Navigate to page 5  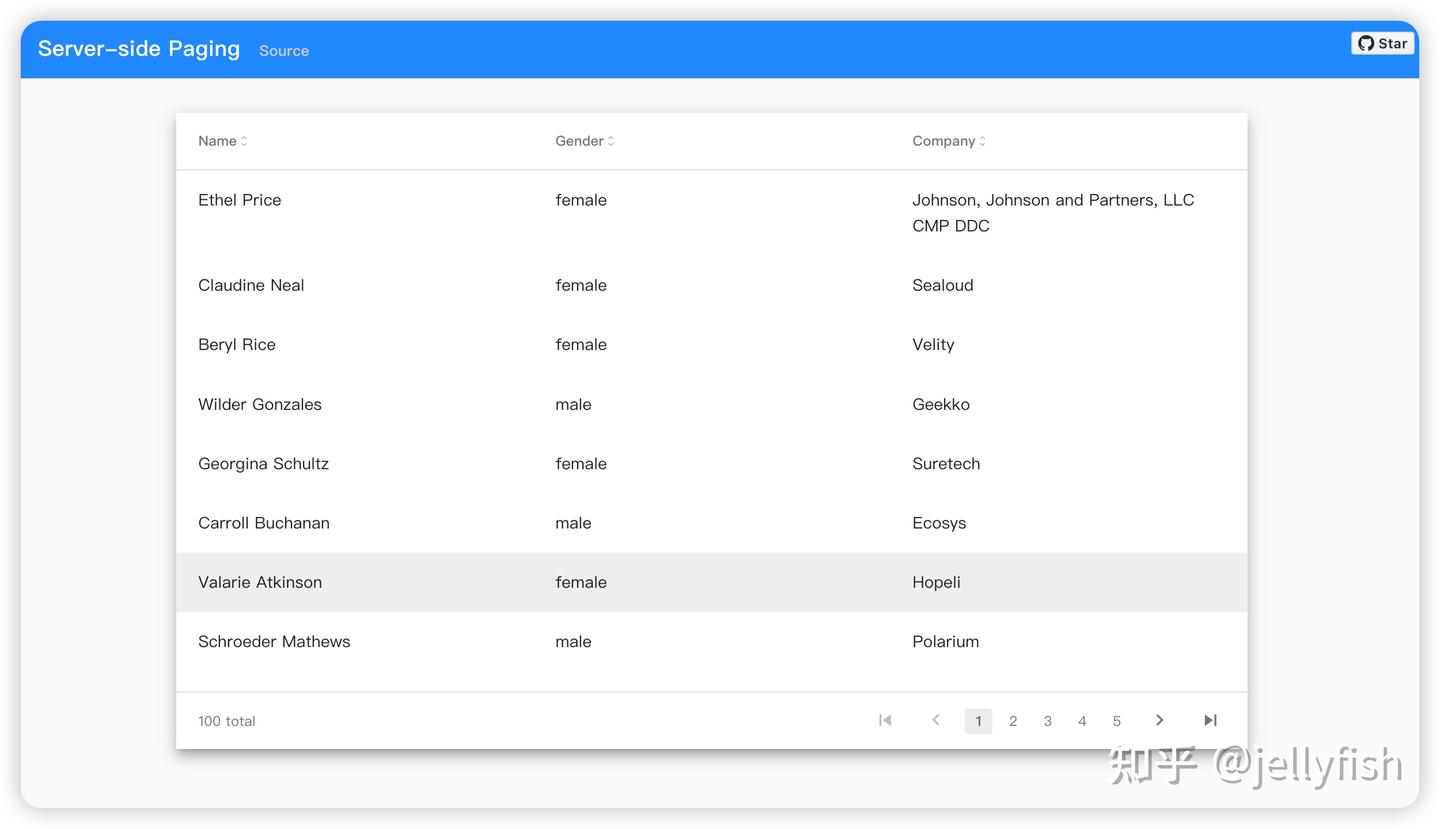(1117, 721)
